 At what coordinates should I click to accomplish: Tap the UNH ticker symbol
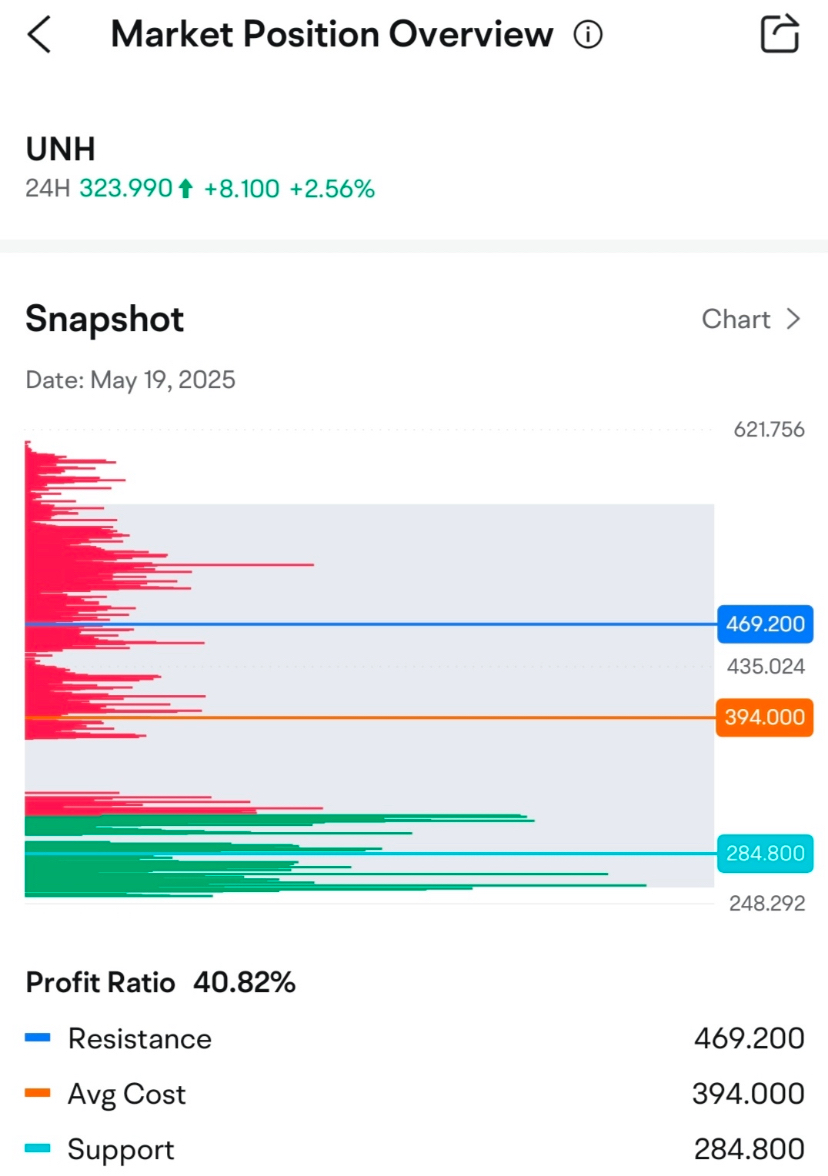click(x=61, y=148)
